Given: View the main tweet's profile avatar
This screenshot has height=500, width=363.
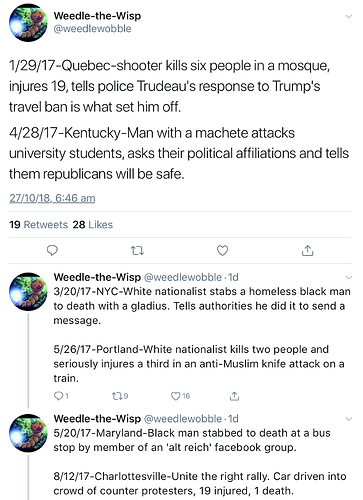Looking at the screenshot, I should tap(28, 23).
